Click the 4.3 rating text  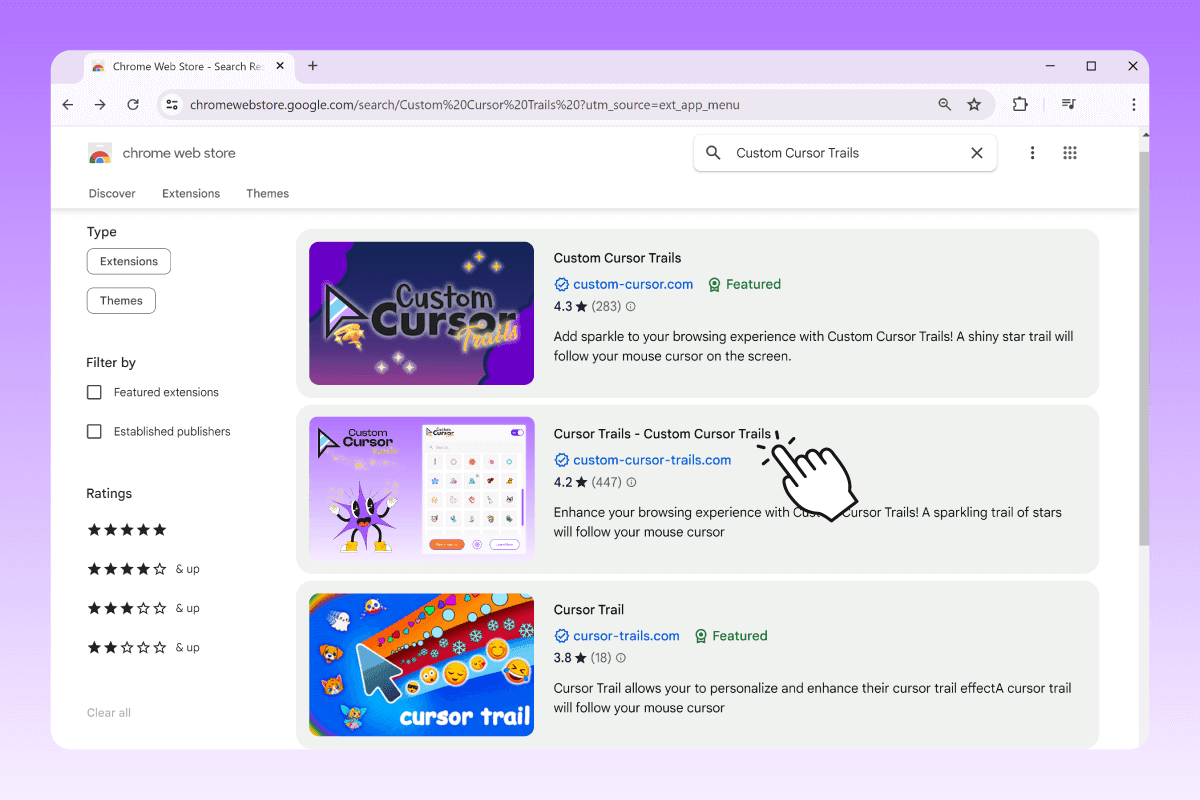pos(563,307)
